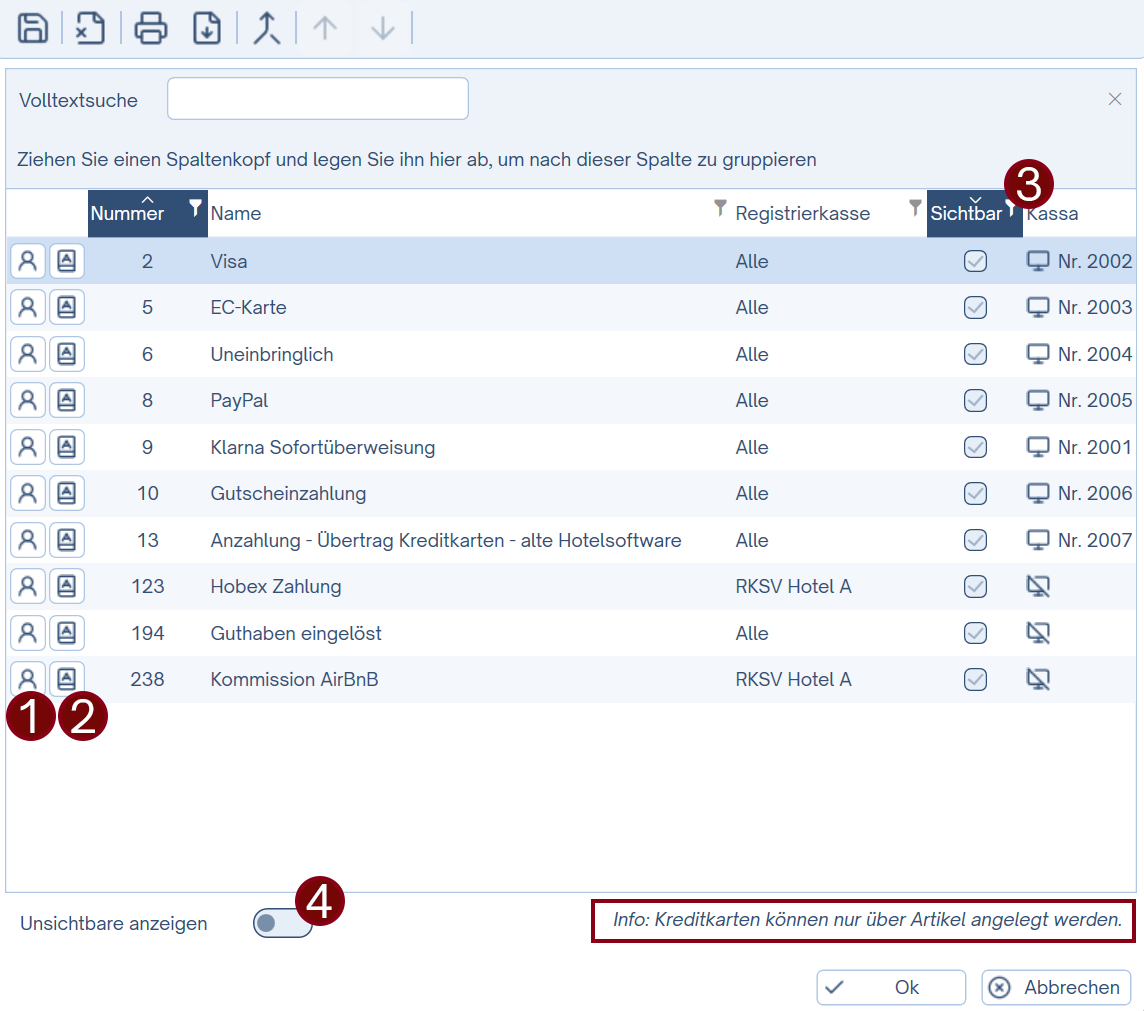Click the contact card icon in PayPal row
This screenshot has width=1144, height=1011.
pyautogui.click(x=67, y=400)
